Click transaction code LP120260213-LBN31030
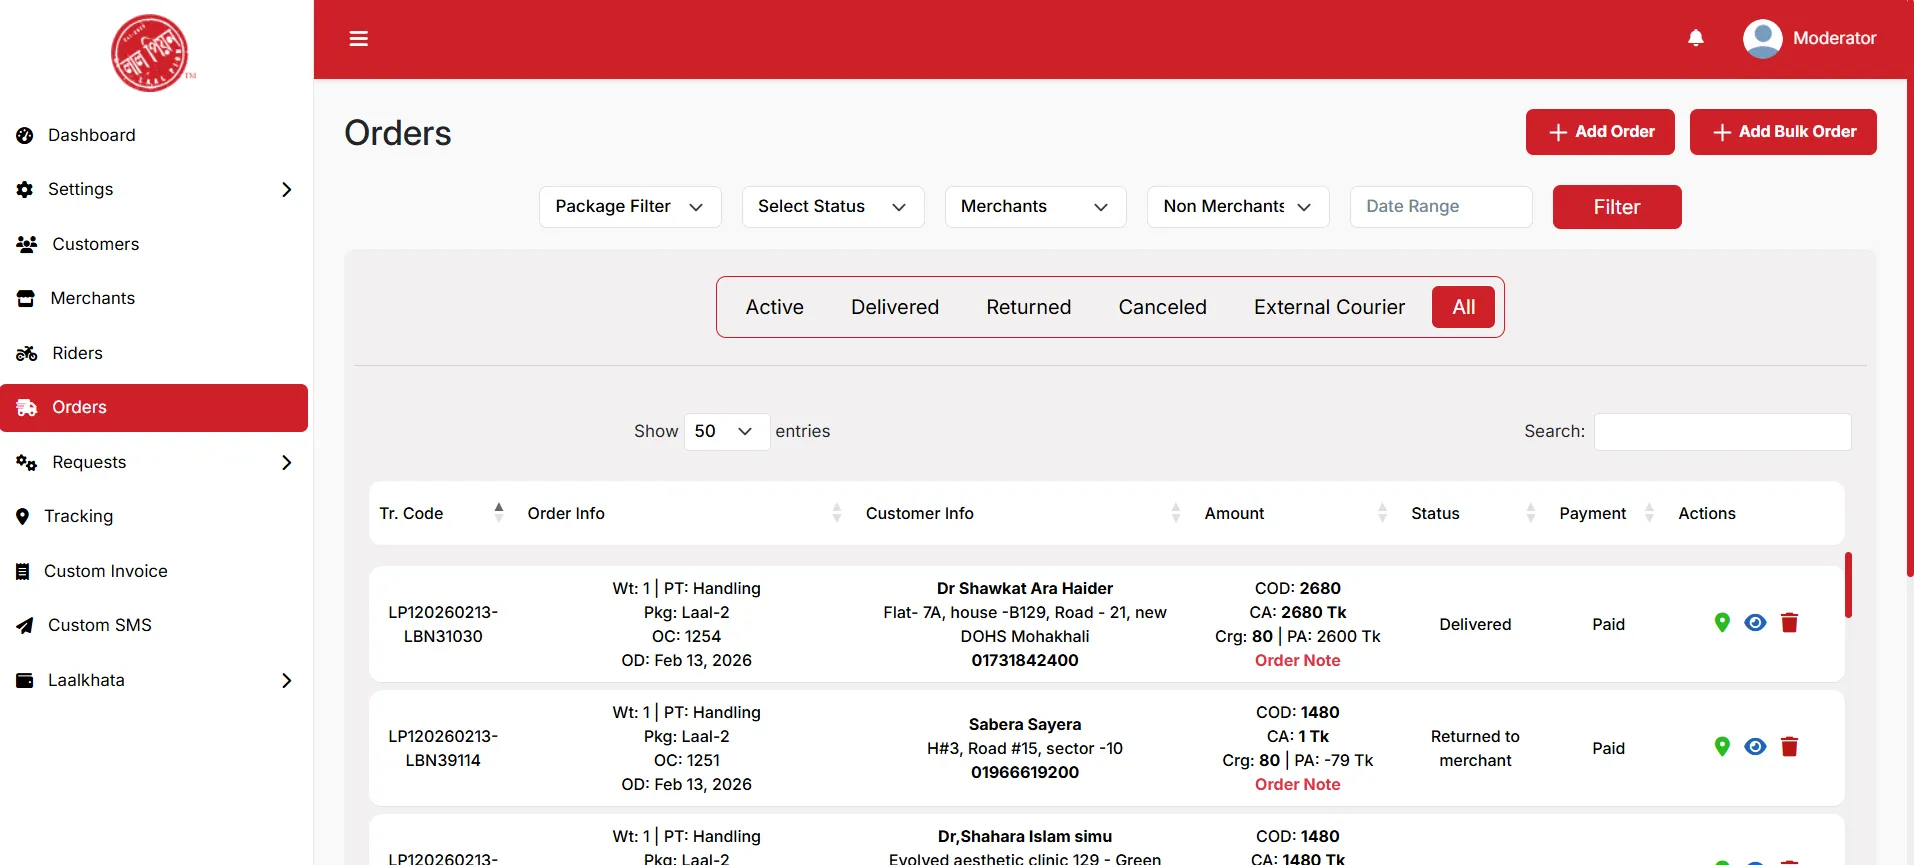Image resolution: width=1914 pixels, height=865 pixels. [x=443, y=624]
